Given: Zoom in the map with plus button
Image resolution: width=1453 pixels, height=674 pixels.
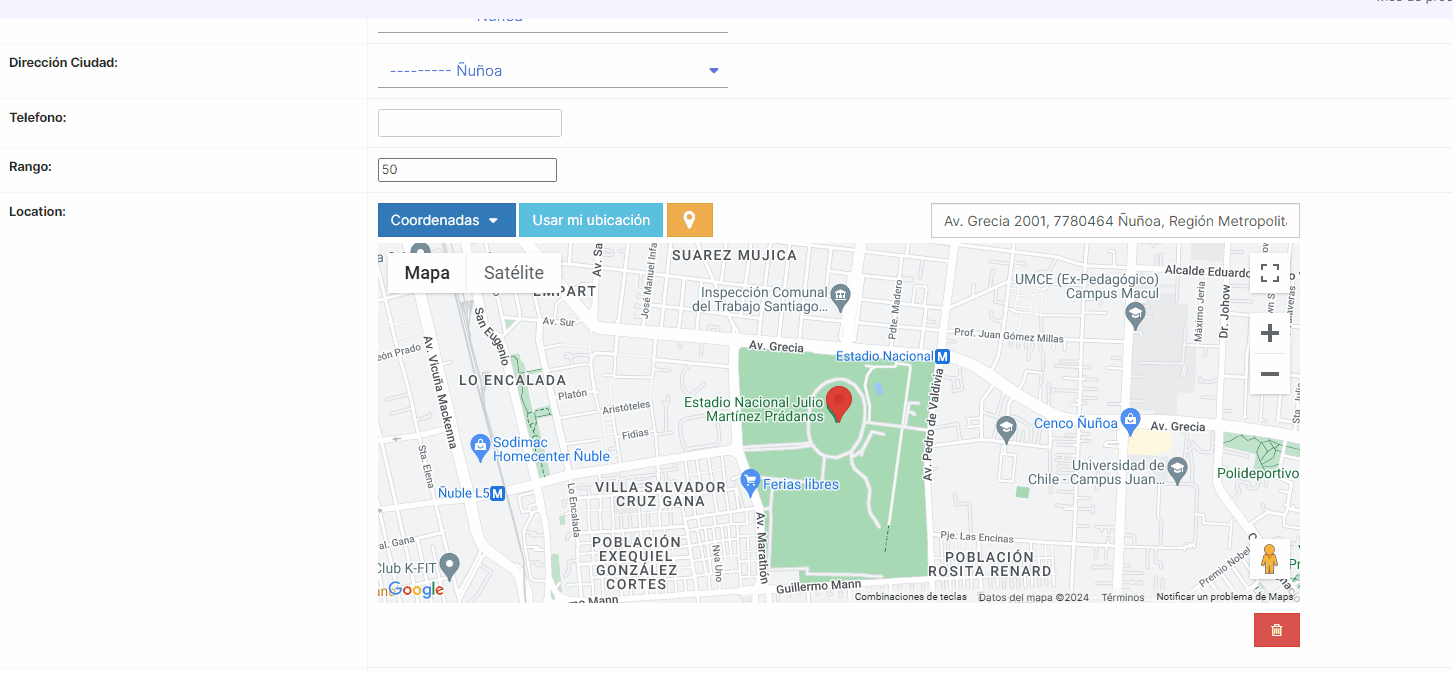Looking at the screenshot, I should pyautogui.click(x=1270, y=333).
